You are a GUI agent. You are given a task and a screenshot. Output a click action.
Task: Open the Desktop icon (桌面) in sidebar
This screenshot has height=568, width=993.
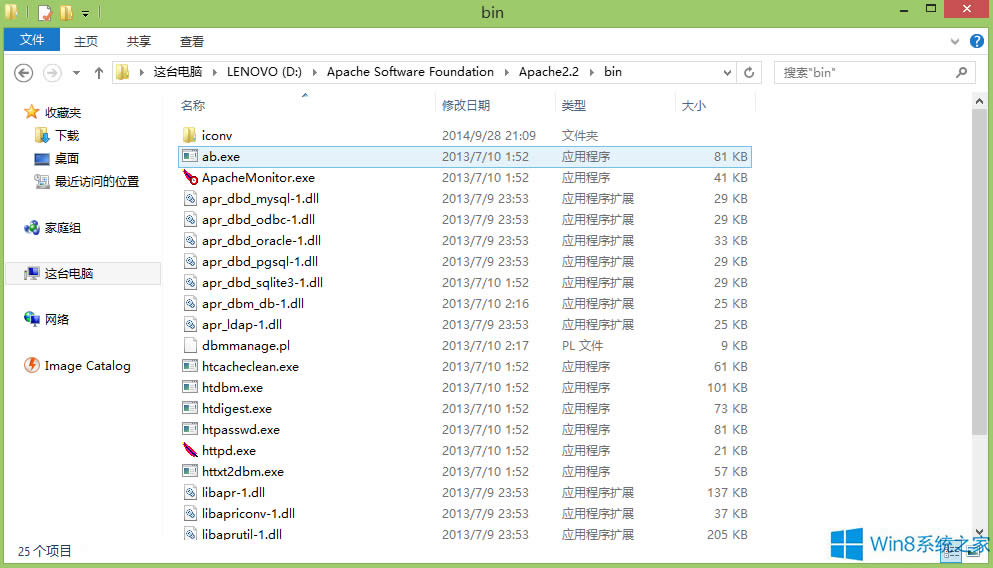[42, 158]
